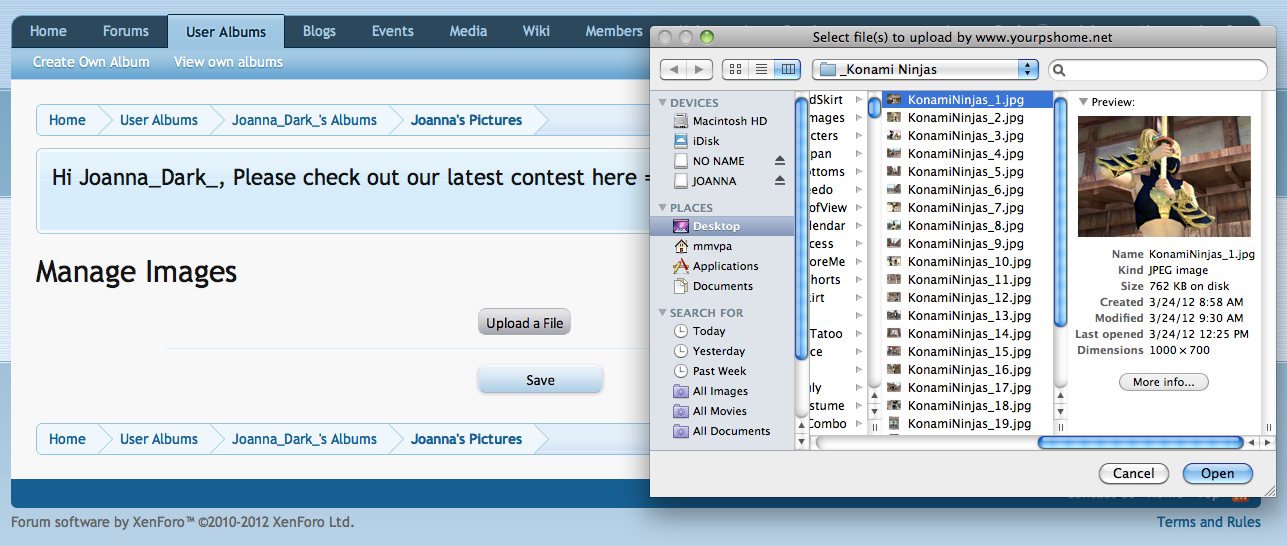Click the Upload a File button
This screenshot has width=1287, height=546.
point(524,323)
